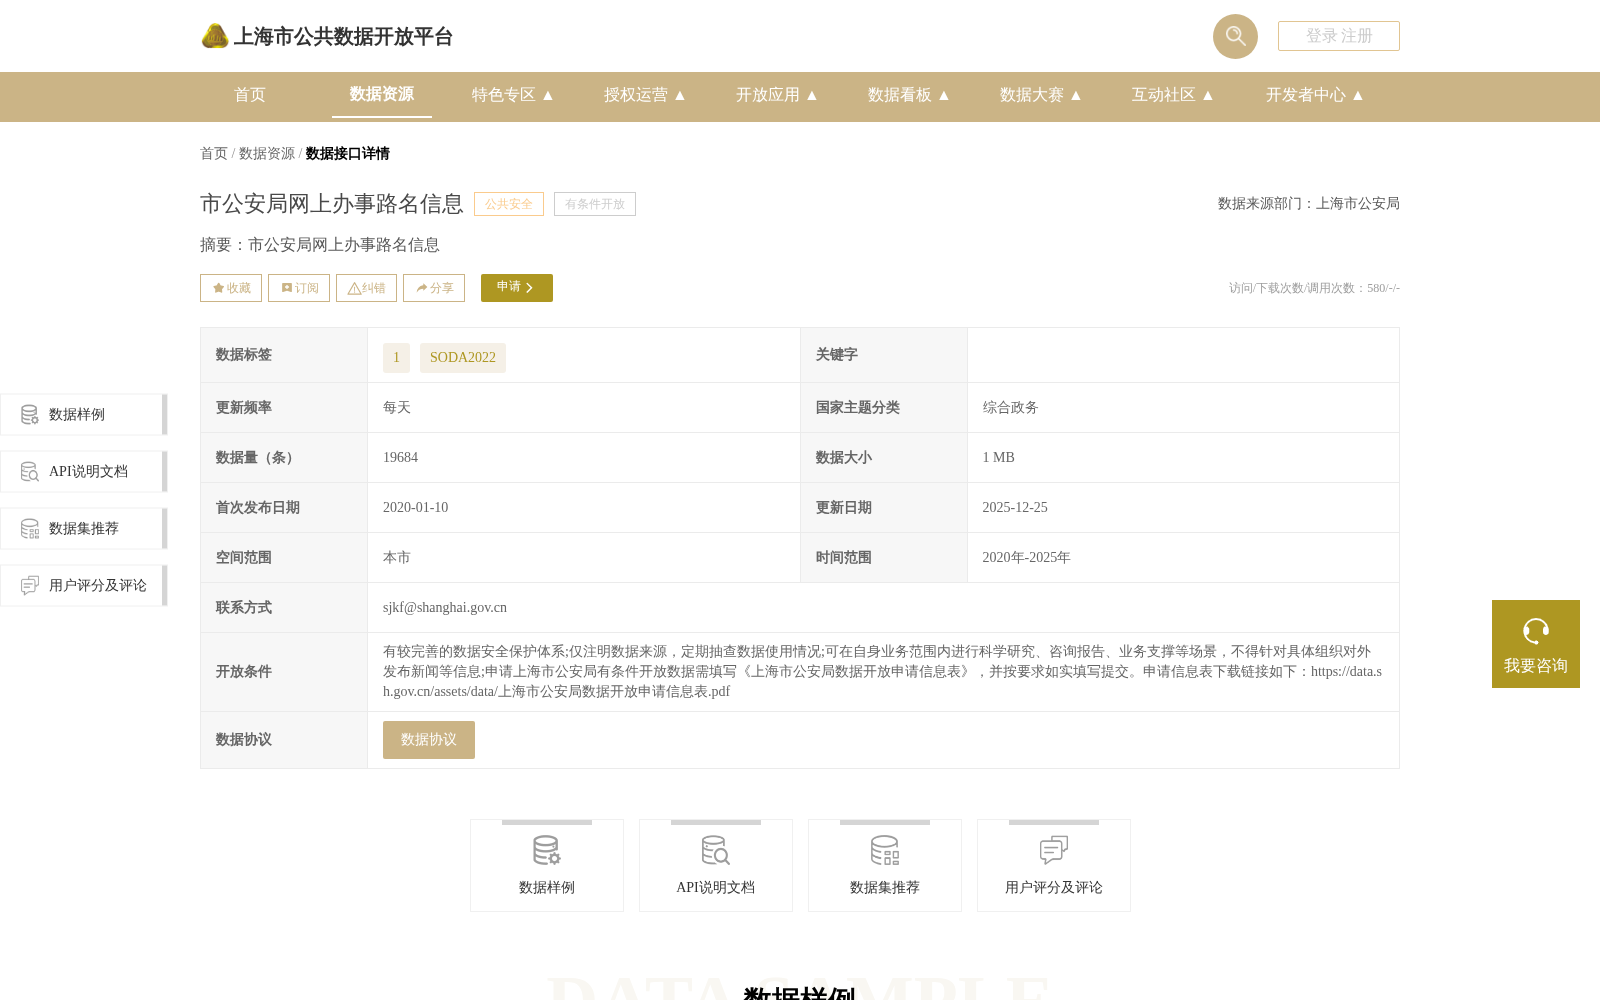Expand the 互动社区 menu arrow

point(1208,95)
